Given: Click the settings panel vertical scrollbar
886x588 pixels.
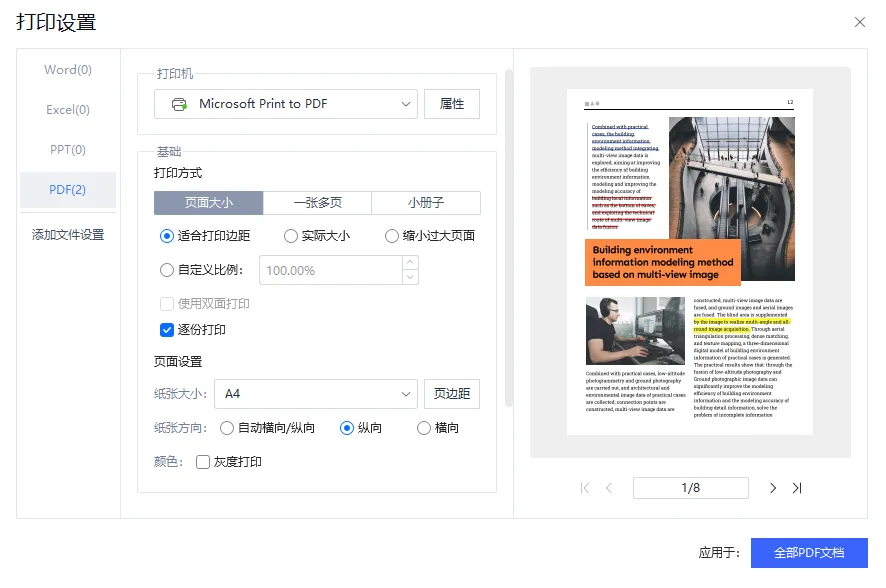Looking at the screenshot, I should pyautogui.click(x=509, y=237).
